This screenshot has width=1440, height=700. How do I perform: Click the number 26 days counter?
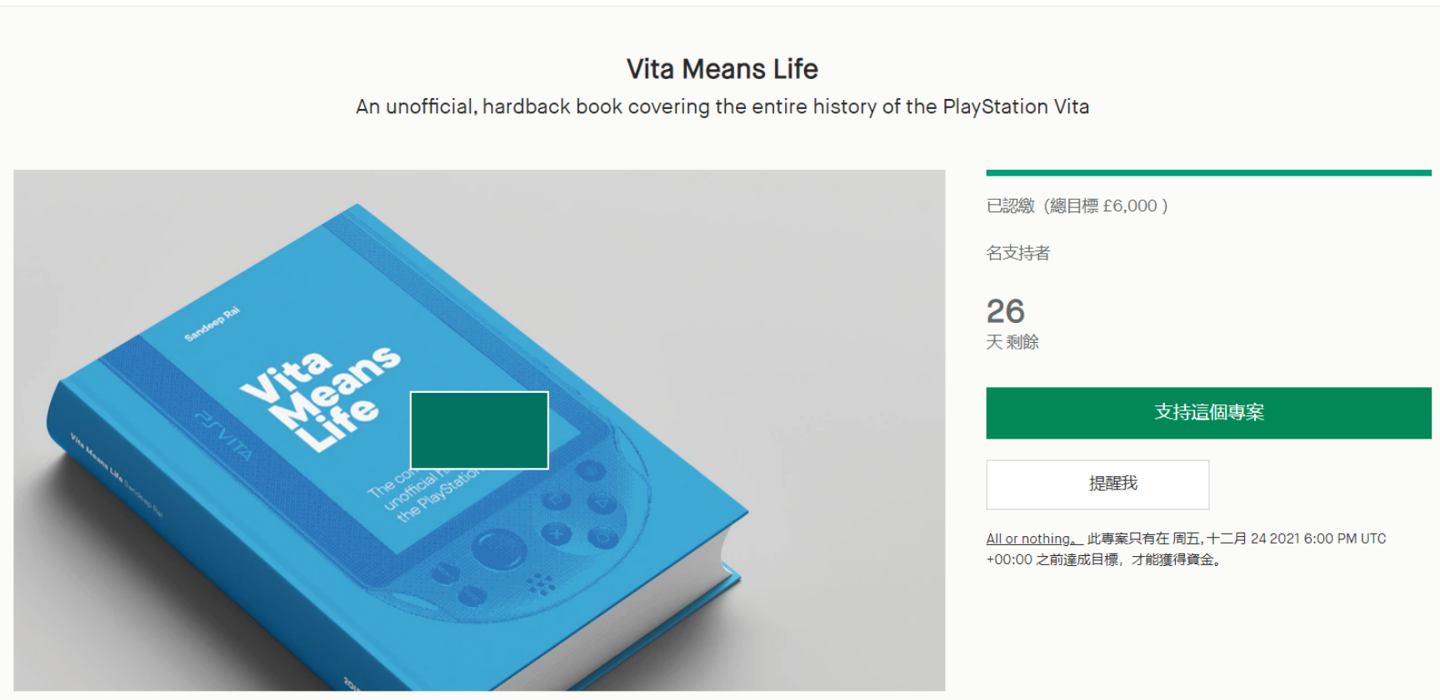point(1006,311)
